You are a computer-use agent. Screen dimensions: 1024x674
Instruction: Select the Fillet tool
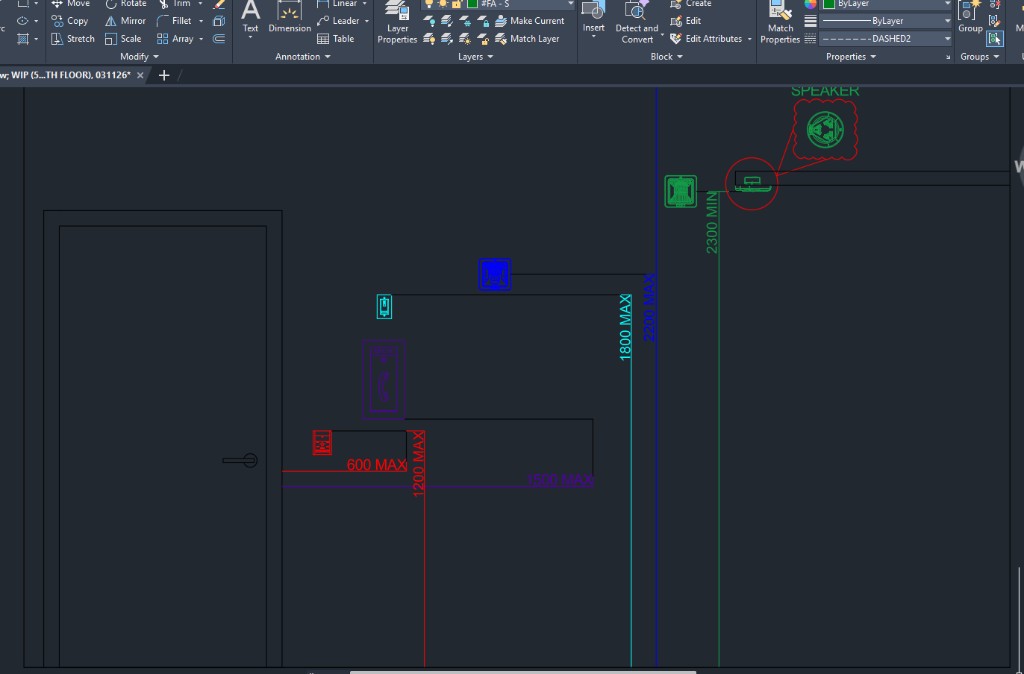pos(174,21)
